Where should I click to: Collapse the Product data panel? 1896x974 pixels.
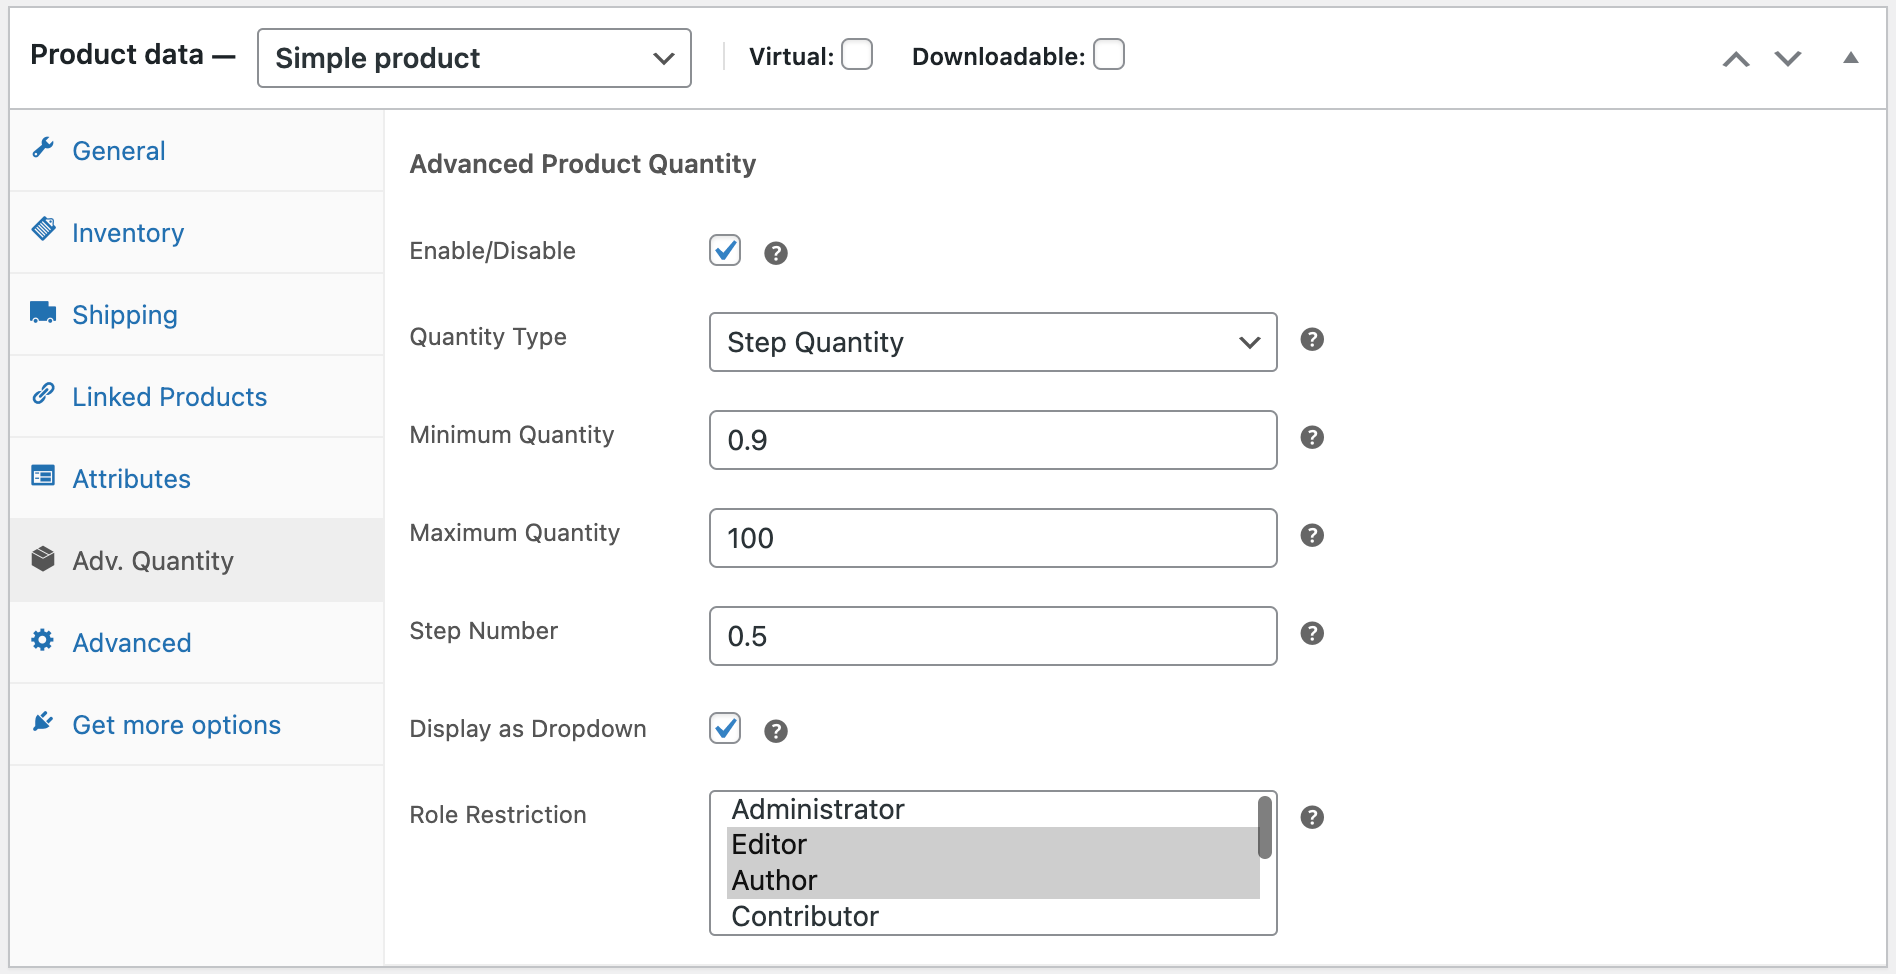(1851, 58)
